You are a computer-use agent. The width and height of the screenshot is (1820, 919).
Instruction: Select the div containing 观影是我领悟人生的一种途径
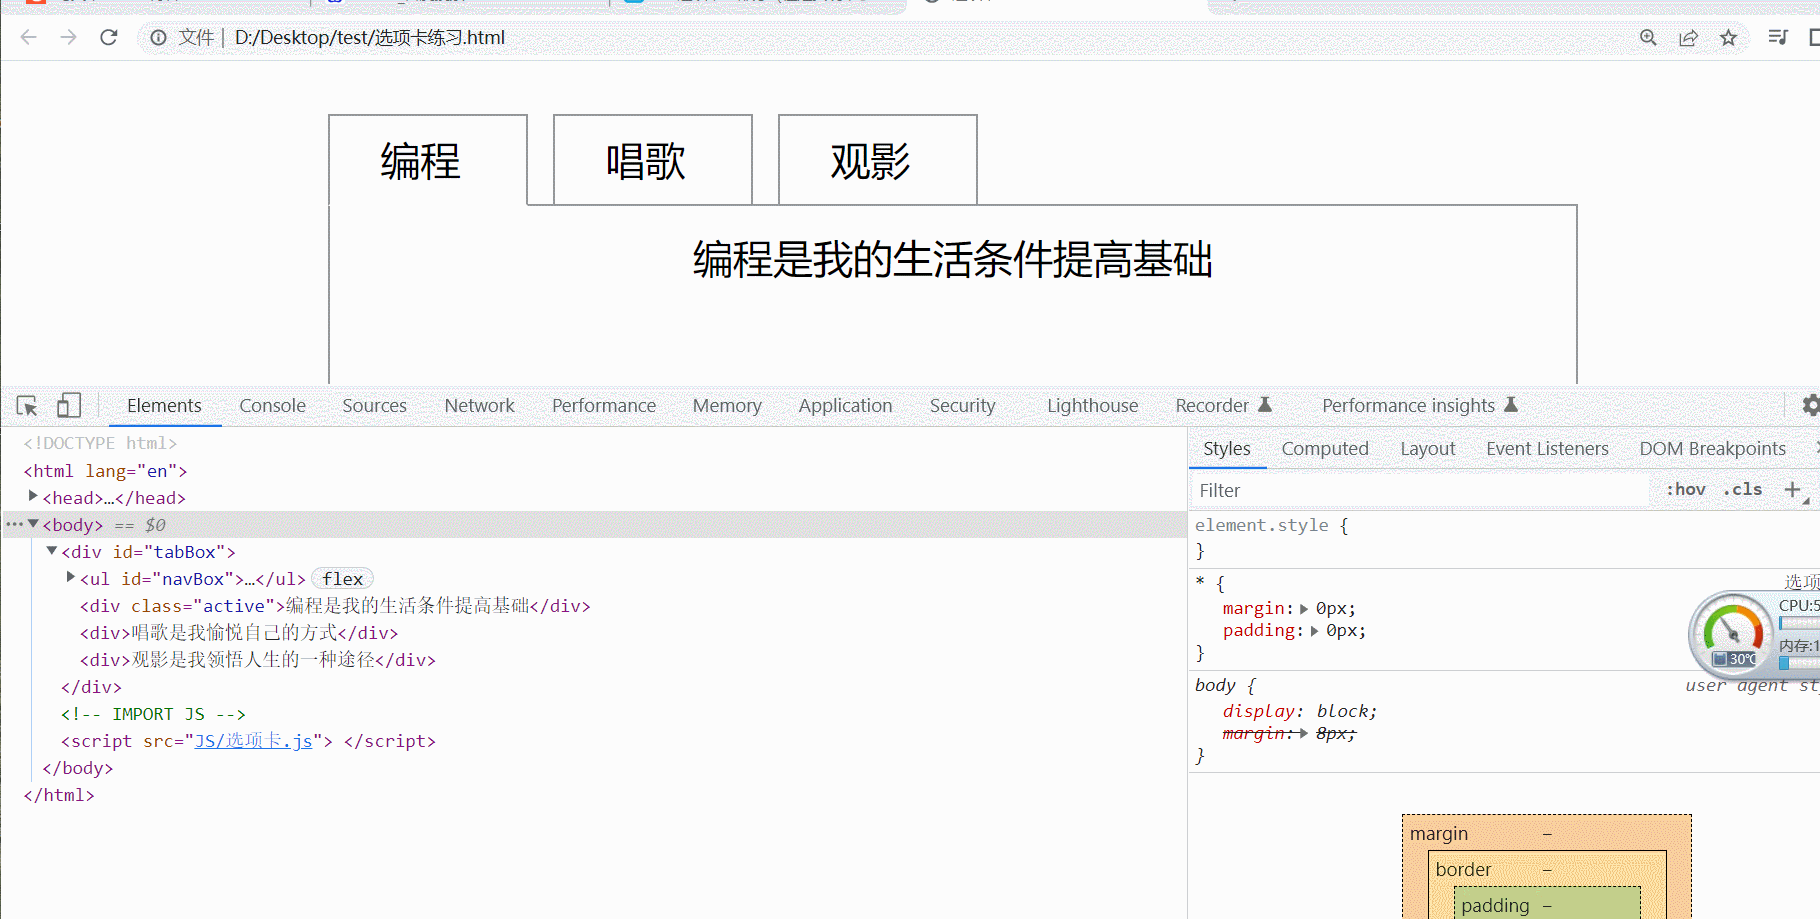[258, 660]
